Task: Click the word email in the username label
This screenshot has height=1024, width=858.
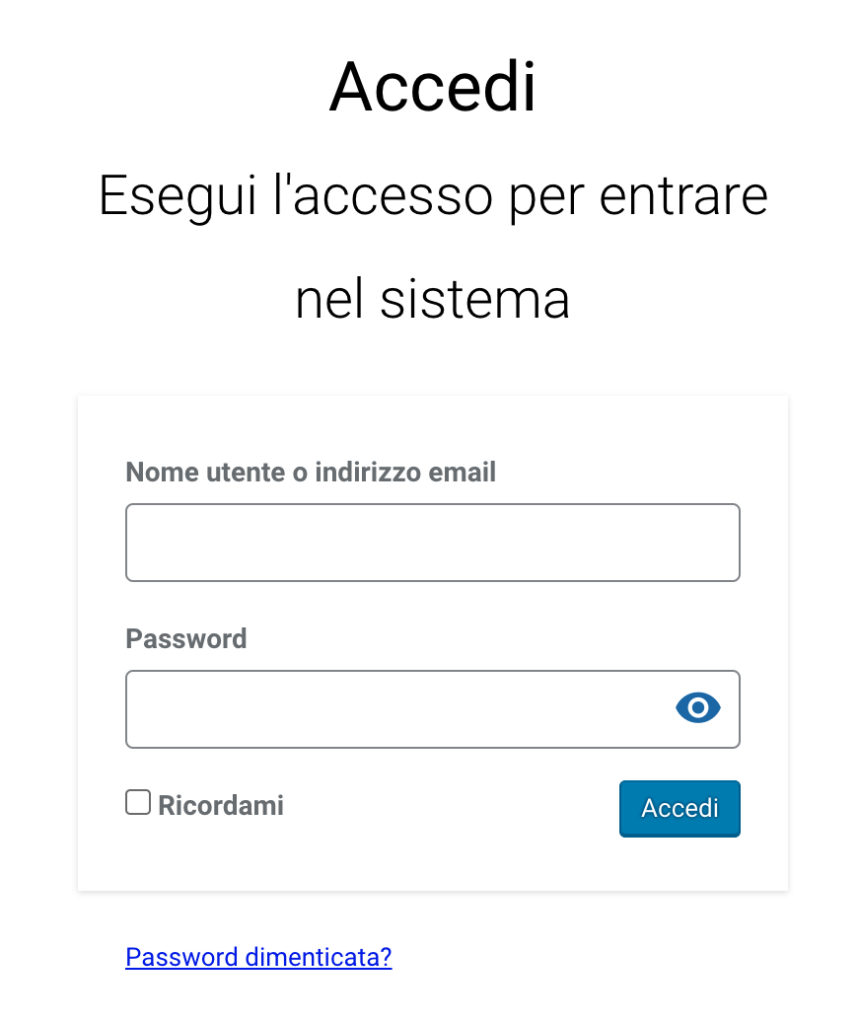Action: click(462, 472)
